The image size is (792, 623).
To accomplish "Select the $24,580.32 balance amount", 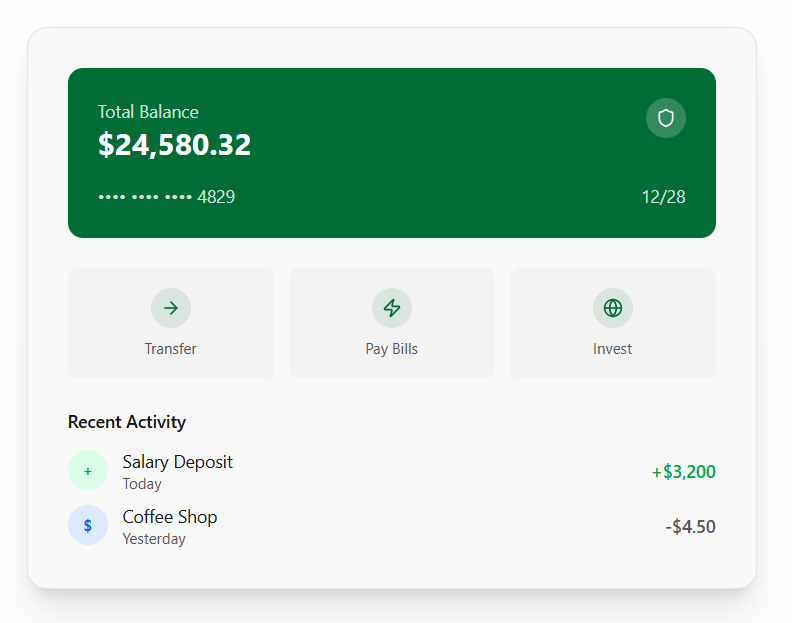I will coord(174,145).
